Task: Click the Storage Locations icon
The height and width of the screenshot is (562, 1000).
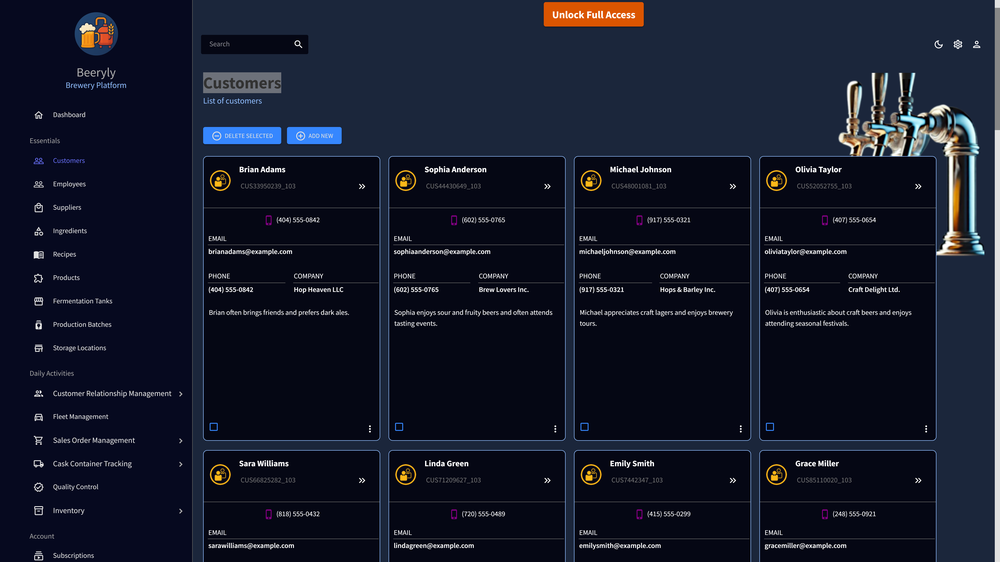Action: (x=38, y=348)
